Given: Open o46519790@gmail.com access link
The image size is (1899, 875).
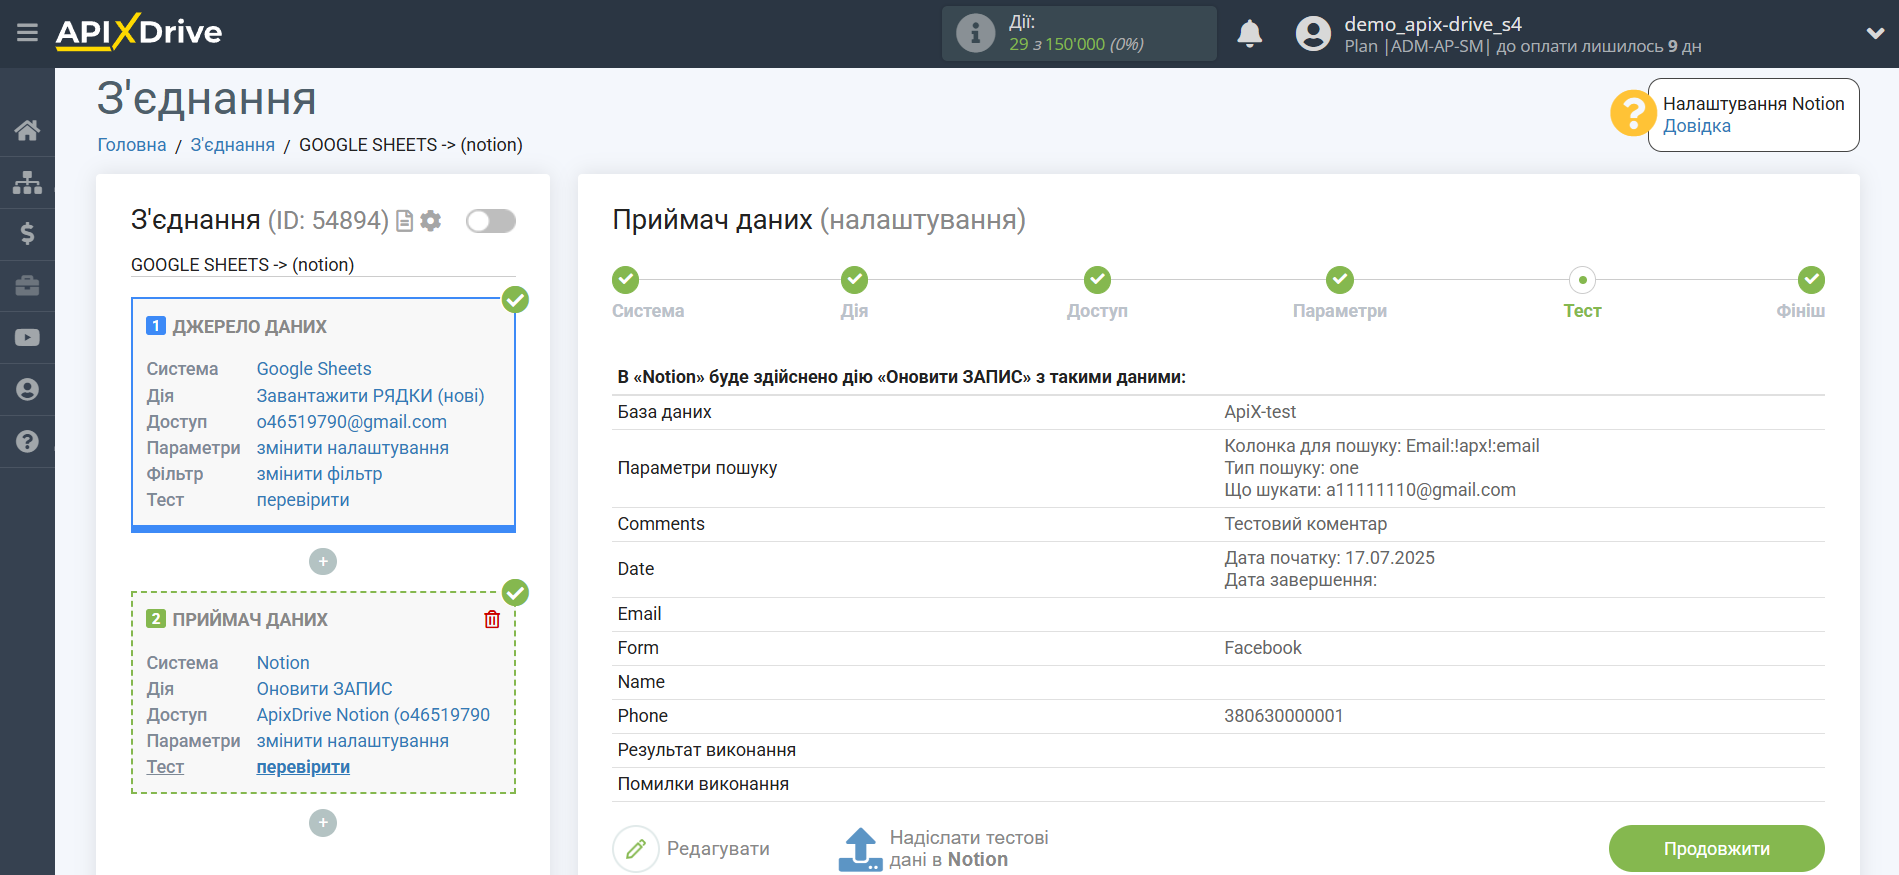Looking at the screenshot, I should pyautogui.click(x=352, y=422).
